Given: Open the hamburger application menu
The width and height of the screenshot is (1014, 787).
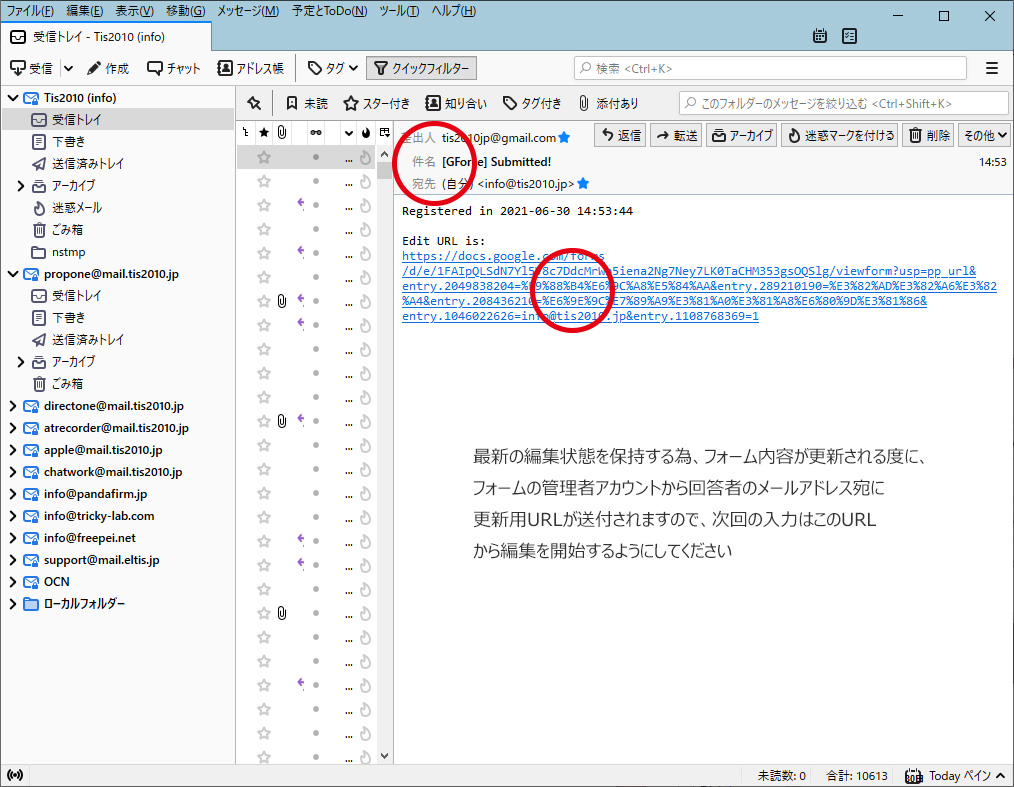Looking at the screenshot, I should pyautogui.click(x=991, y=68).
